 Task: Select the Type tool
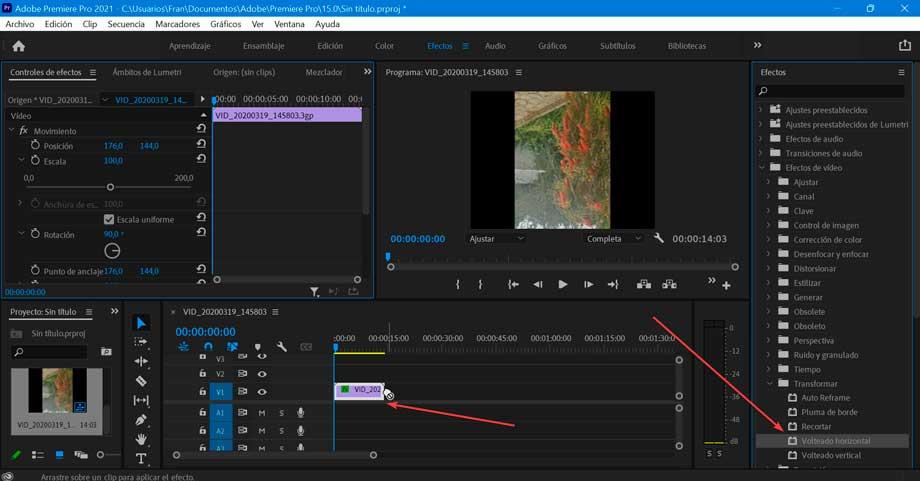coord(141,458)
